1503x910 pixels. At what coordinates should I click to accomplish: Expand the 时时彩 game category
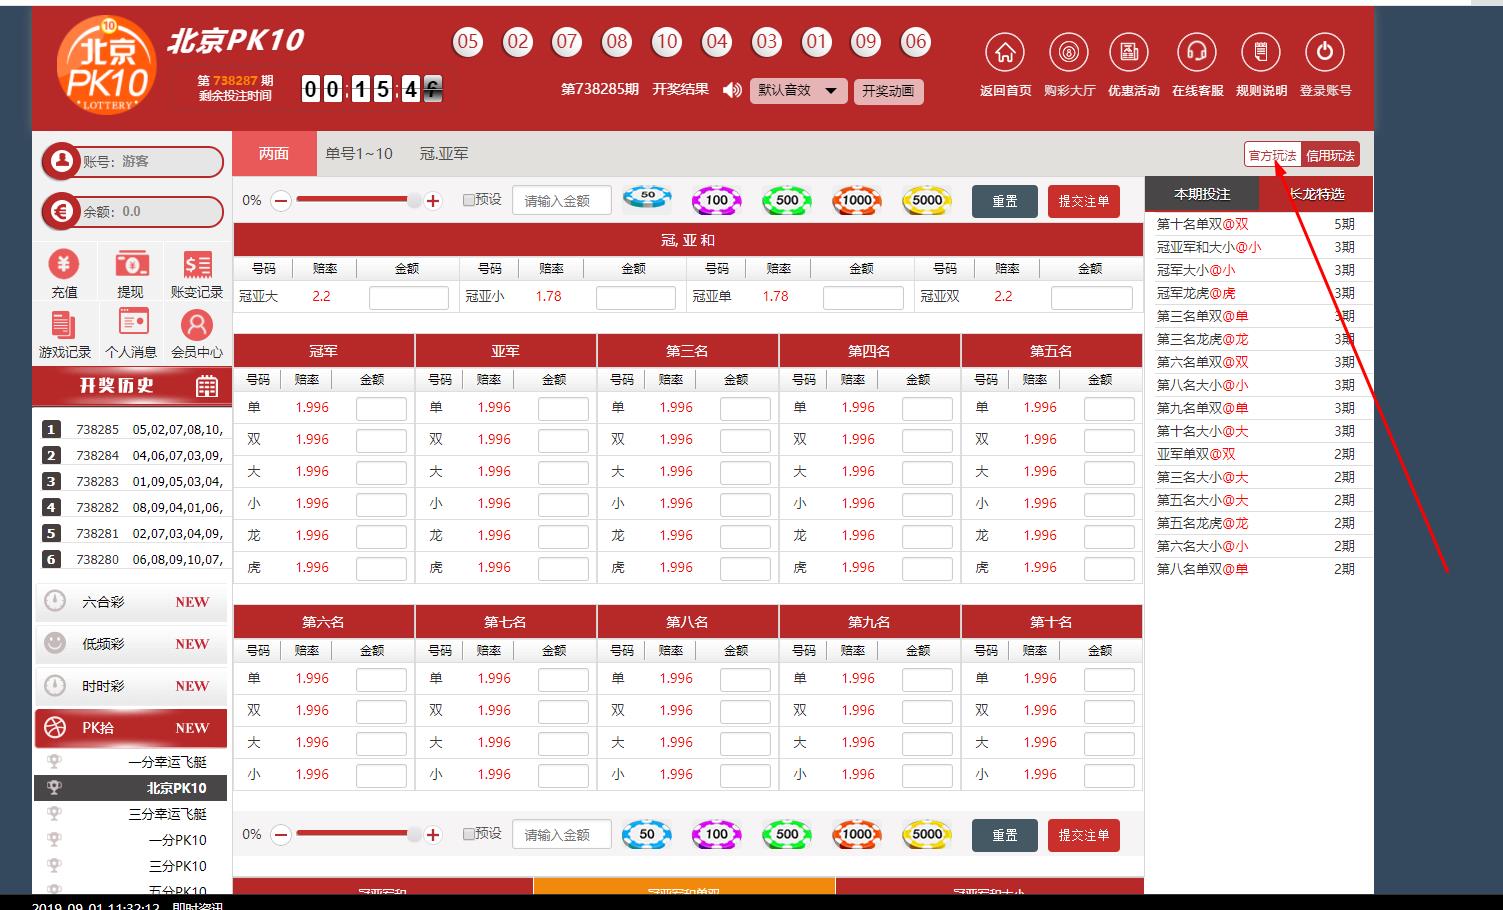[x=131, y=686]
